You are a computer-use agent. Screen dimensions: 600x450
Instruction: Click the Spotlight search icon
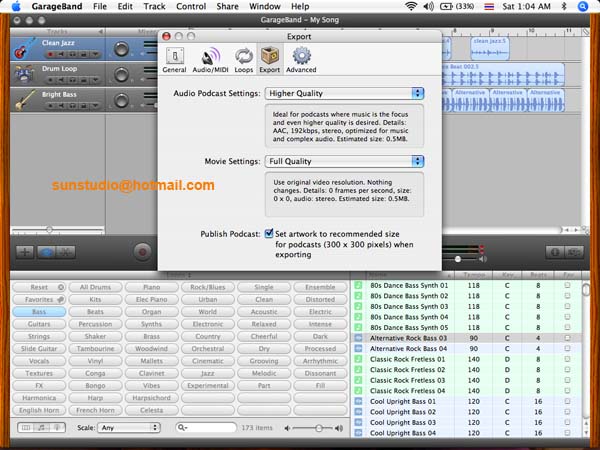pyautogui.click(x=583, y=7)
